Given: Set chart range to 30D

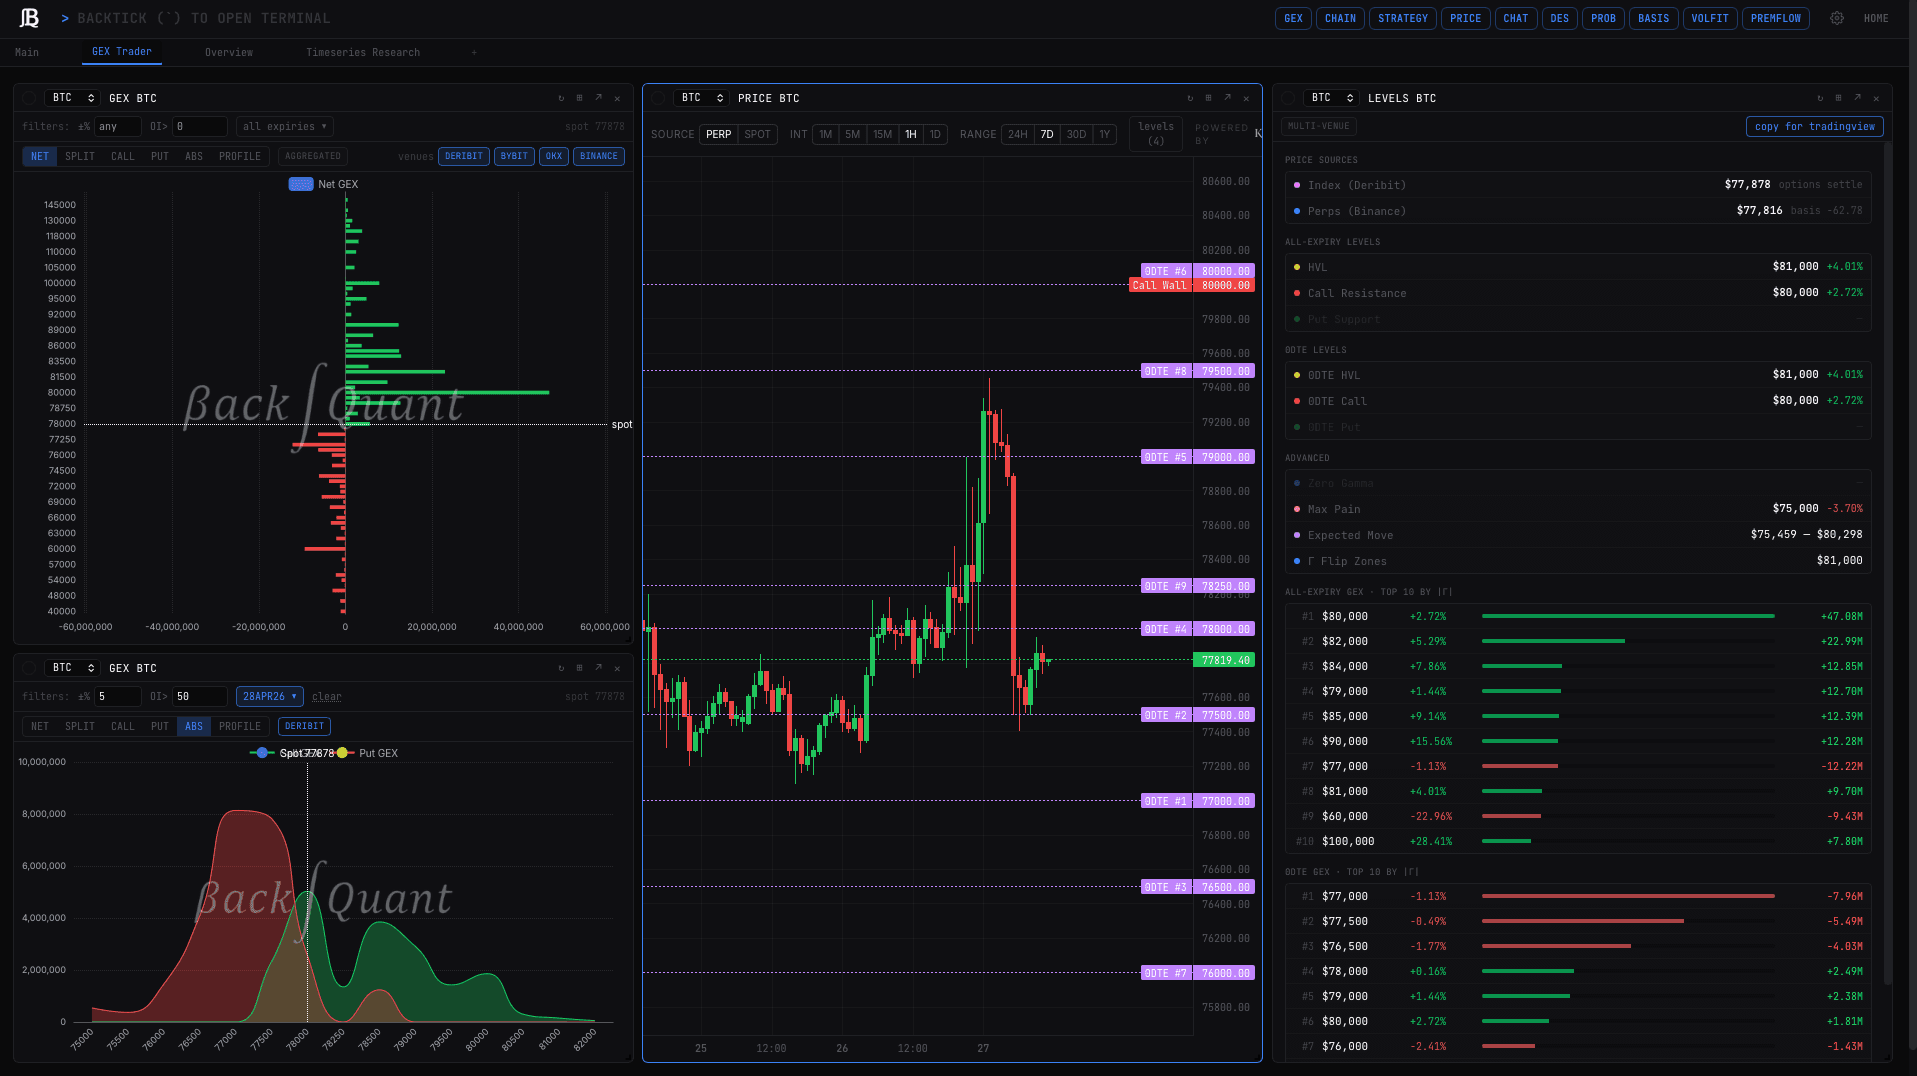Looking at the screenshot, I should (1076, 134).
